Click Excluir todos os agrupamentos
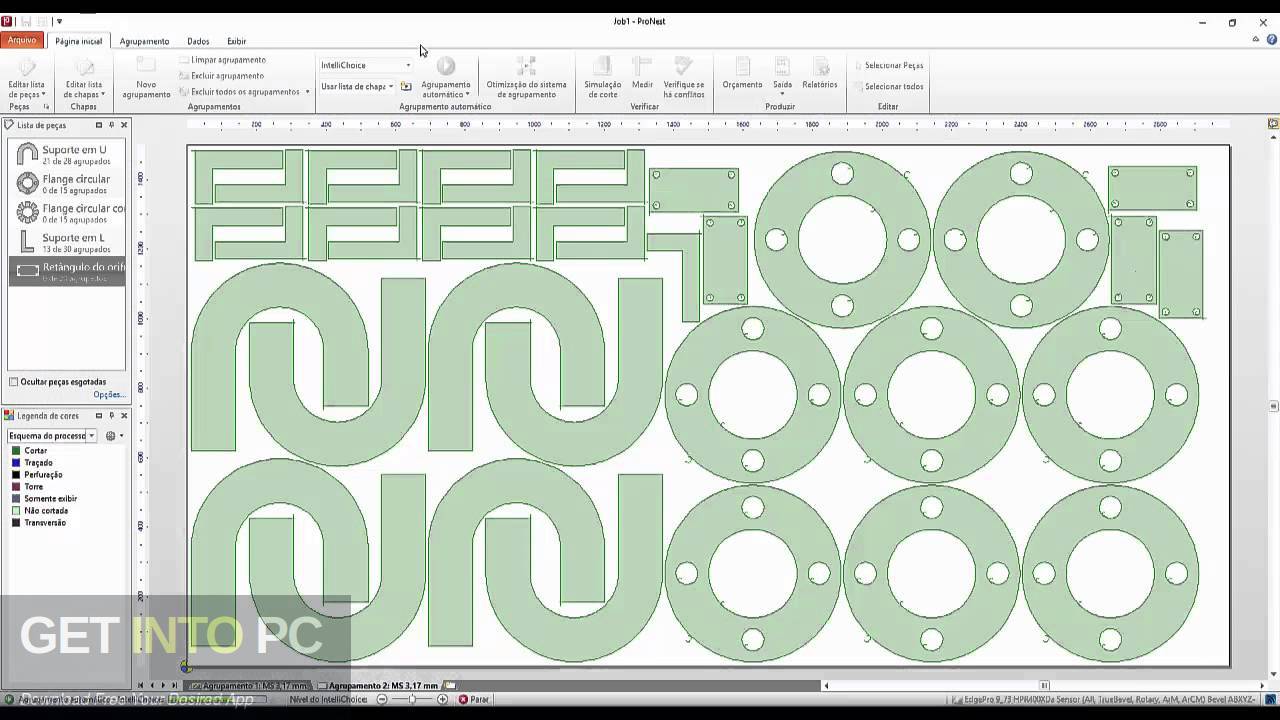The height and width of the screenshot is (720, 1280). pos(239,92)
